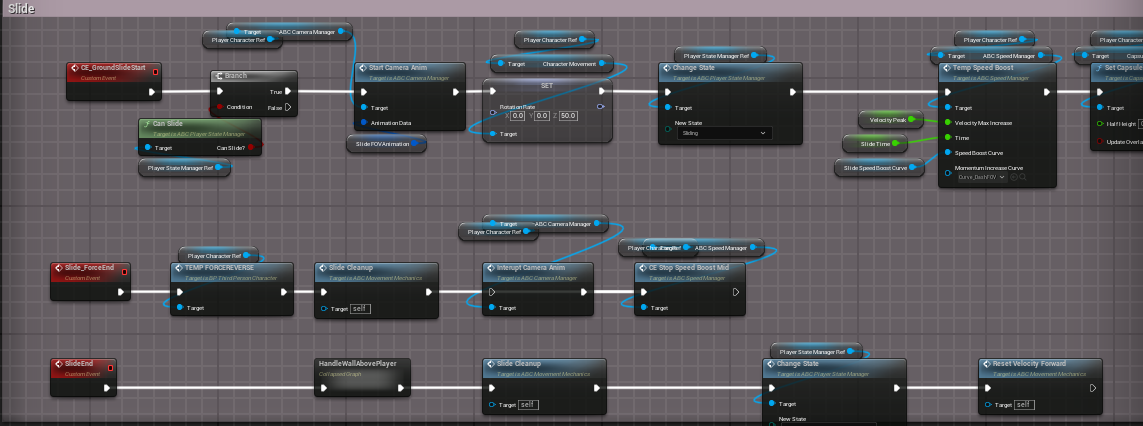Click the Rotation Rate X value field
This screenshot has width=1143, height=426.
[517, 116]
